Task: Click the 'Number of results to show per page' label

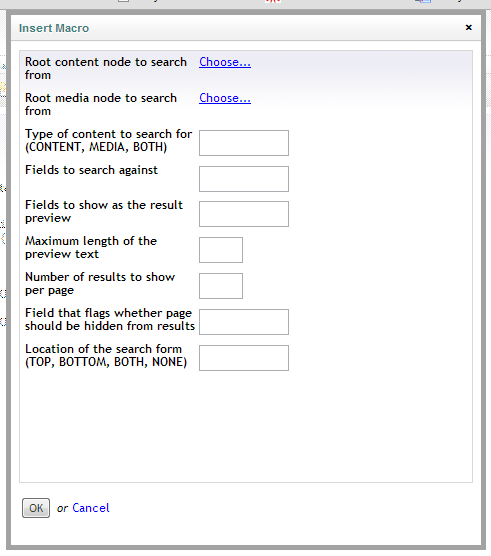Action: point(100,283)
